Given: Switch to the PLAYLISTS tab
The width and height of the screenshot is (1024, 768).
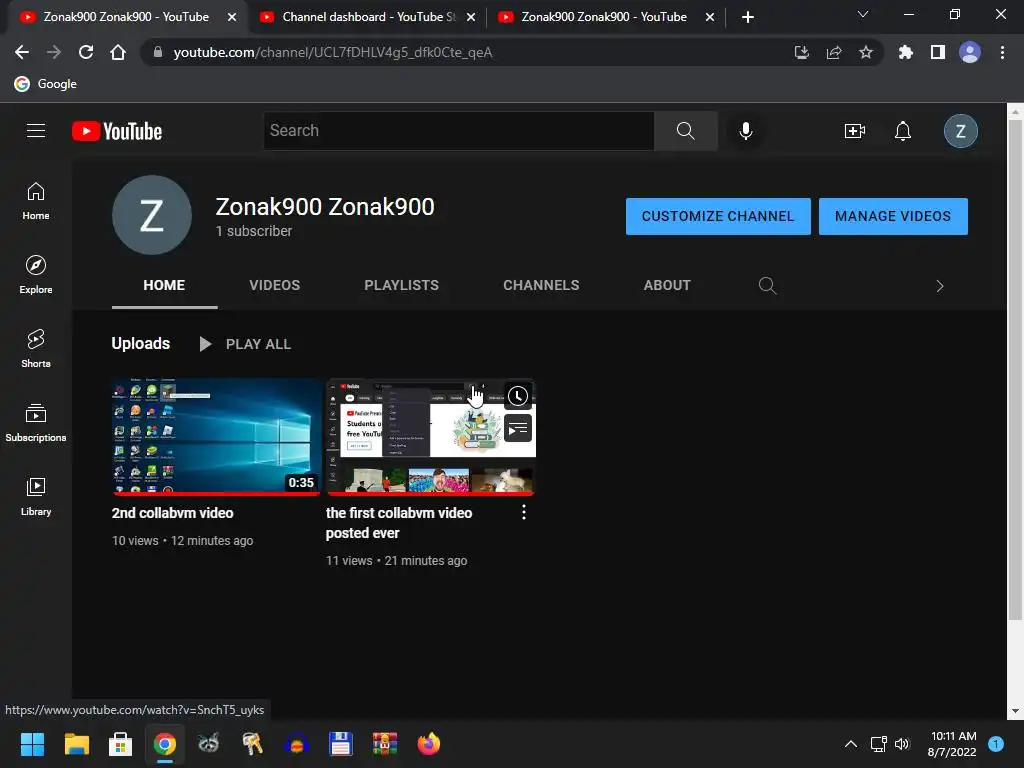Looking at the screenshot, I should tap(402, 285).
